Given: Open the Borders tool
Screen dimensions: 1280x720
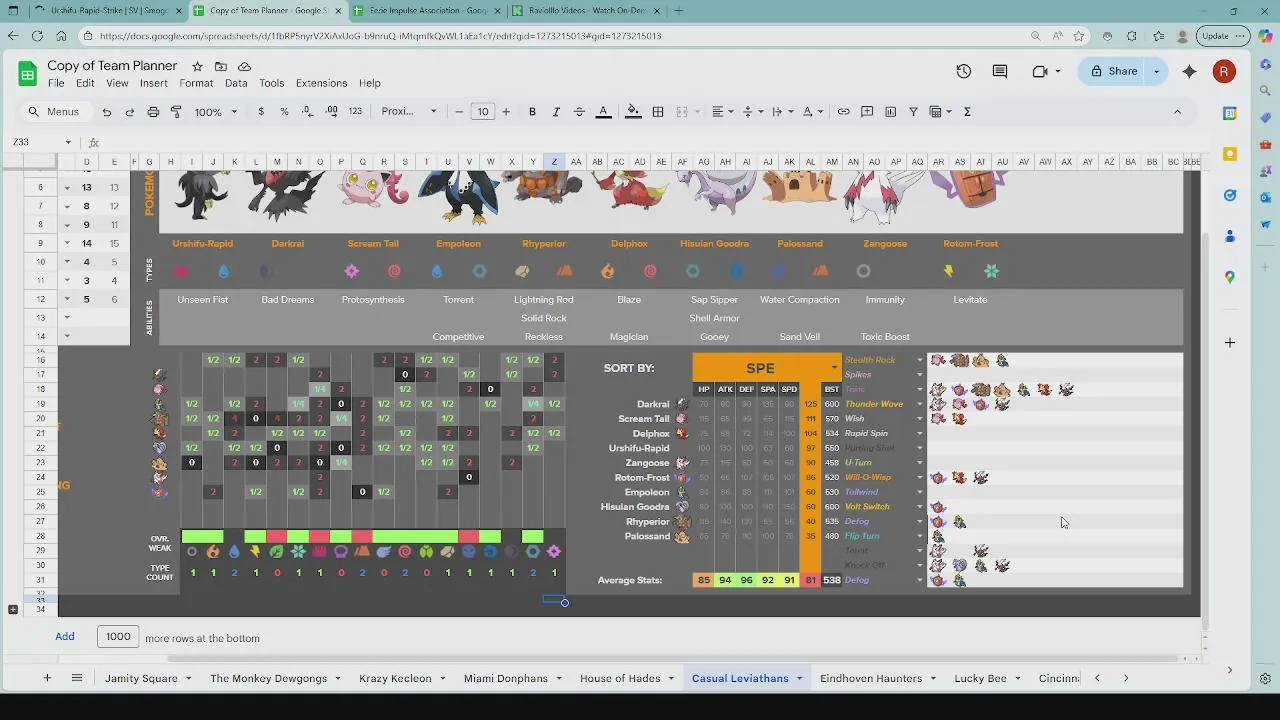Looking at the screenshot, I should tap(658, 112).
